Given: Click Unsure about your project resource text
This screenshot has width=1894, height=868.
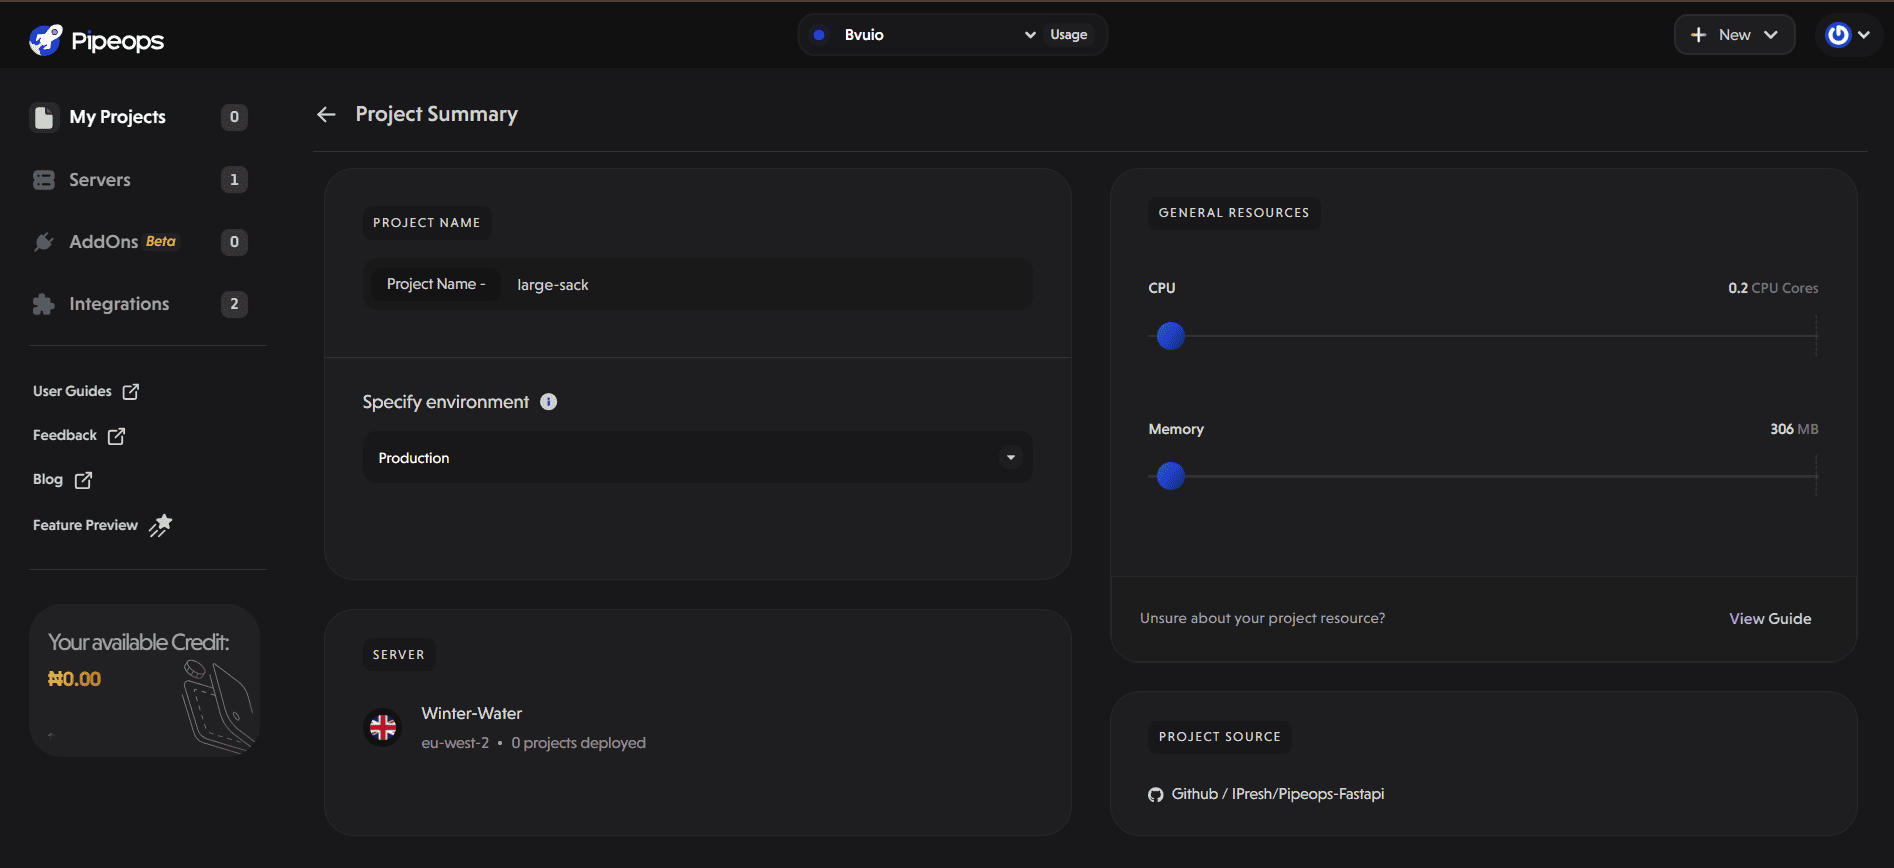Looking at the screenshot, I should [1262, 619].
